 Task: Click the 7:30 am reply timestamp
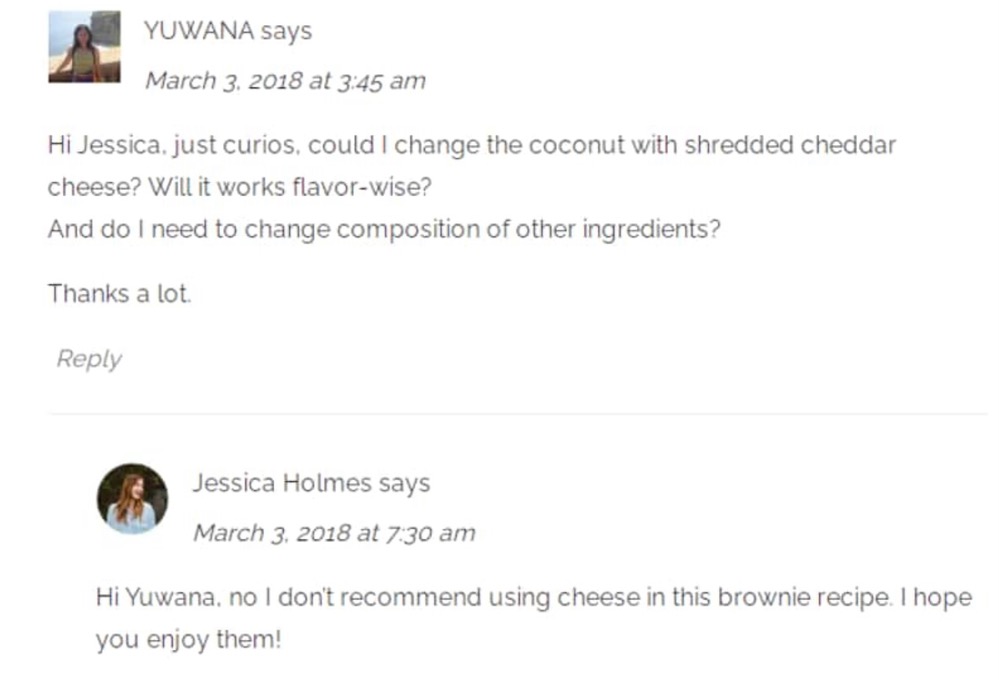coord(334,533)
